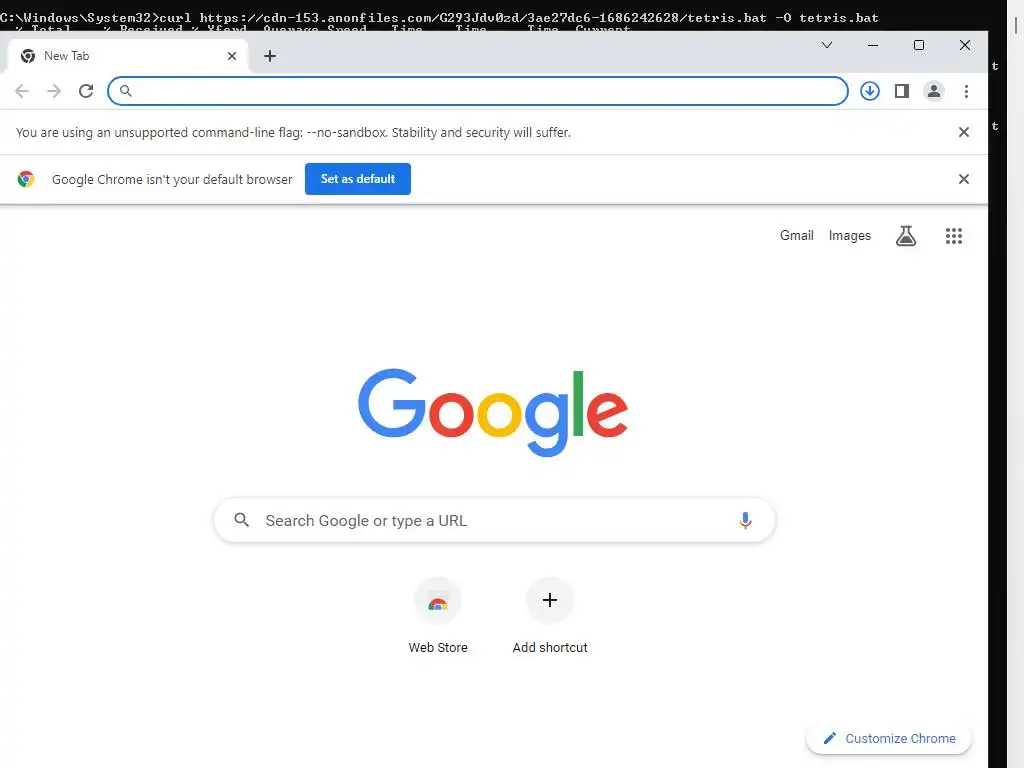Dismiss the no-sandbox warning bar
This screenshot has height=768, width=1024.
[963, 132]
